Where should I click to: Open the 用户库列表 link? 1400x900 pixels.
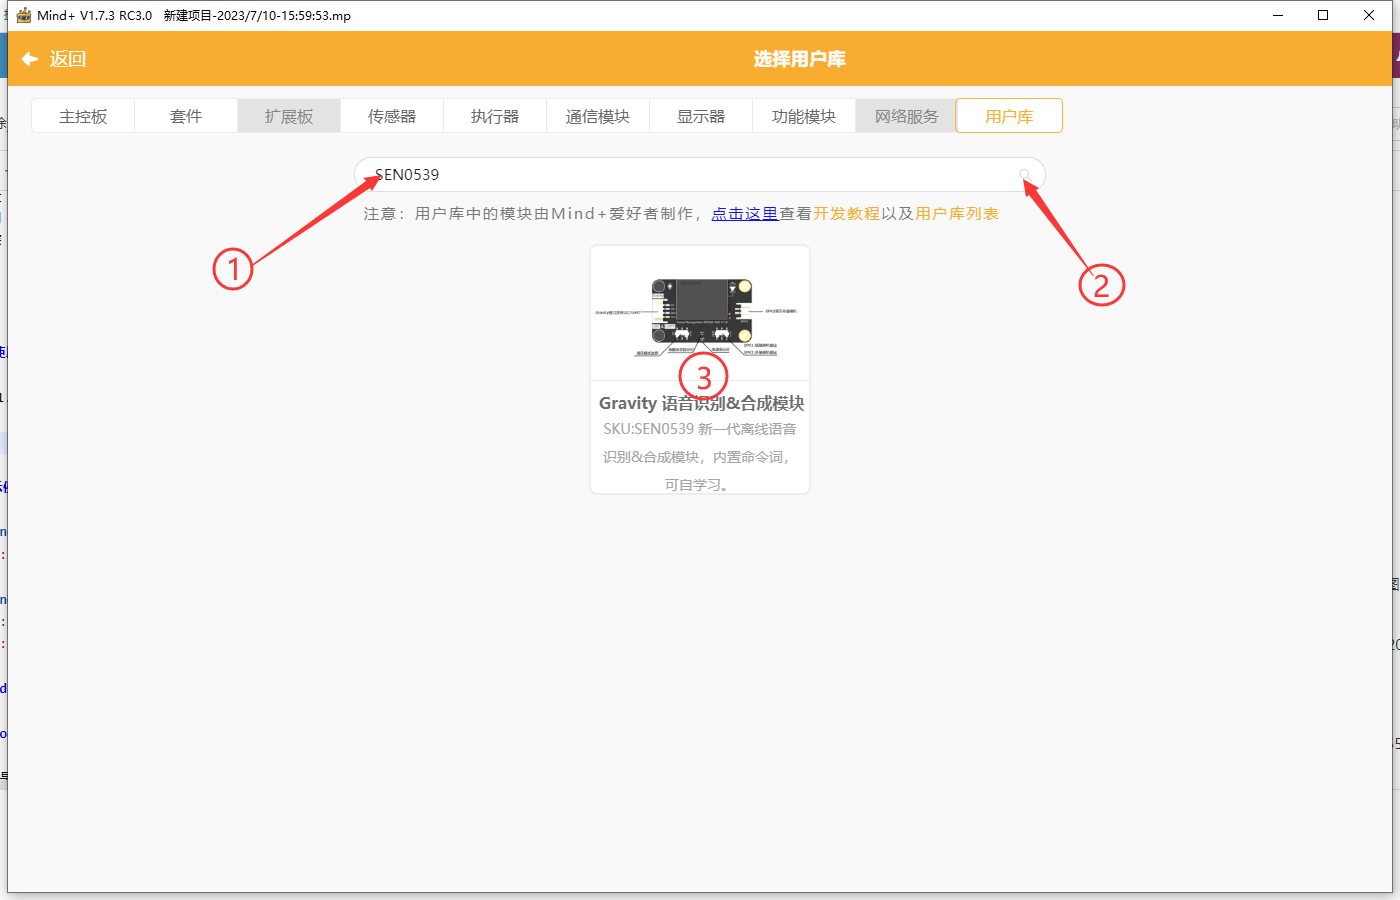(957, 213)
